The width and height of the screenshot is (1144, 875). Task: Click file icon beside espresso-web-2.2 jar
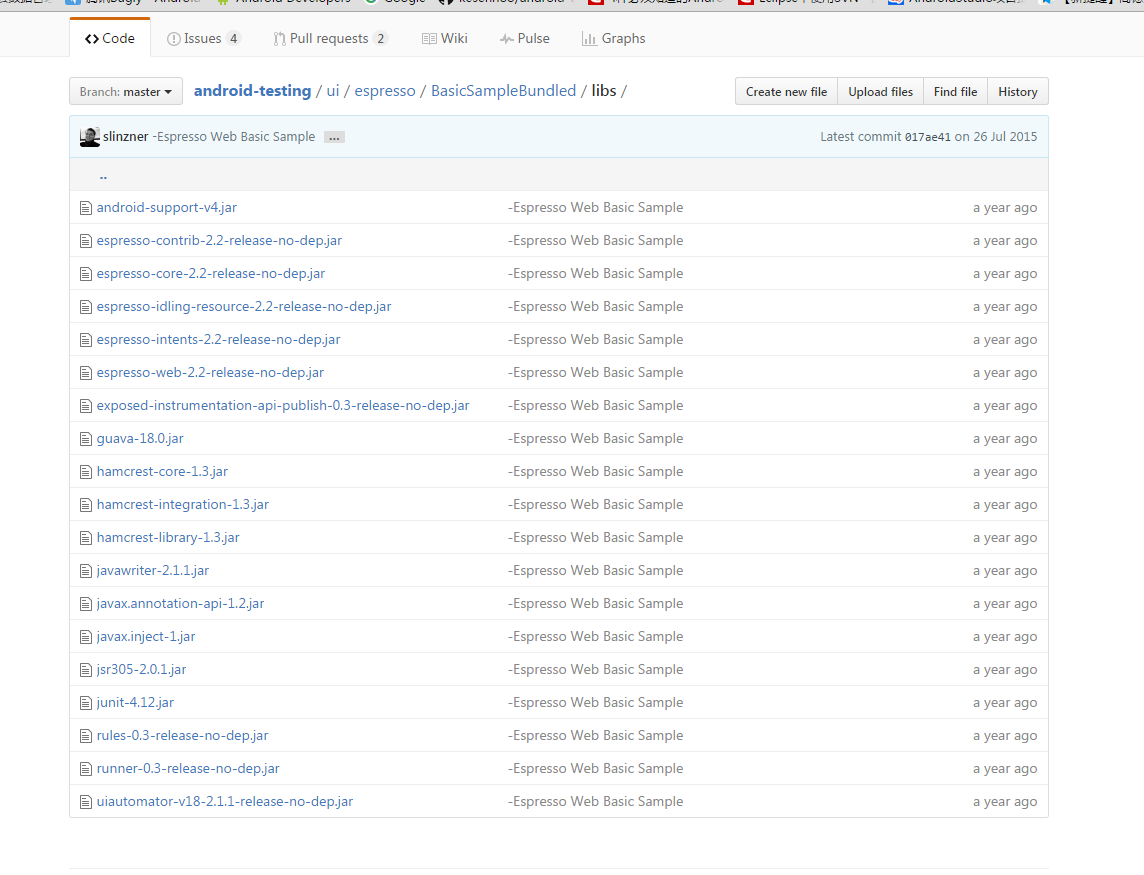tap(86, 373)
